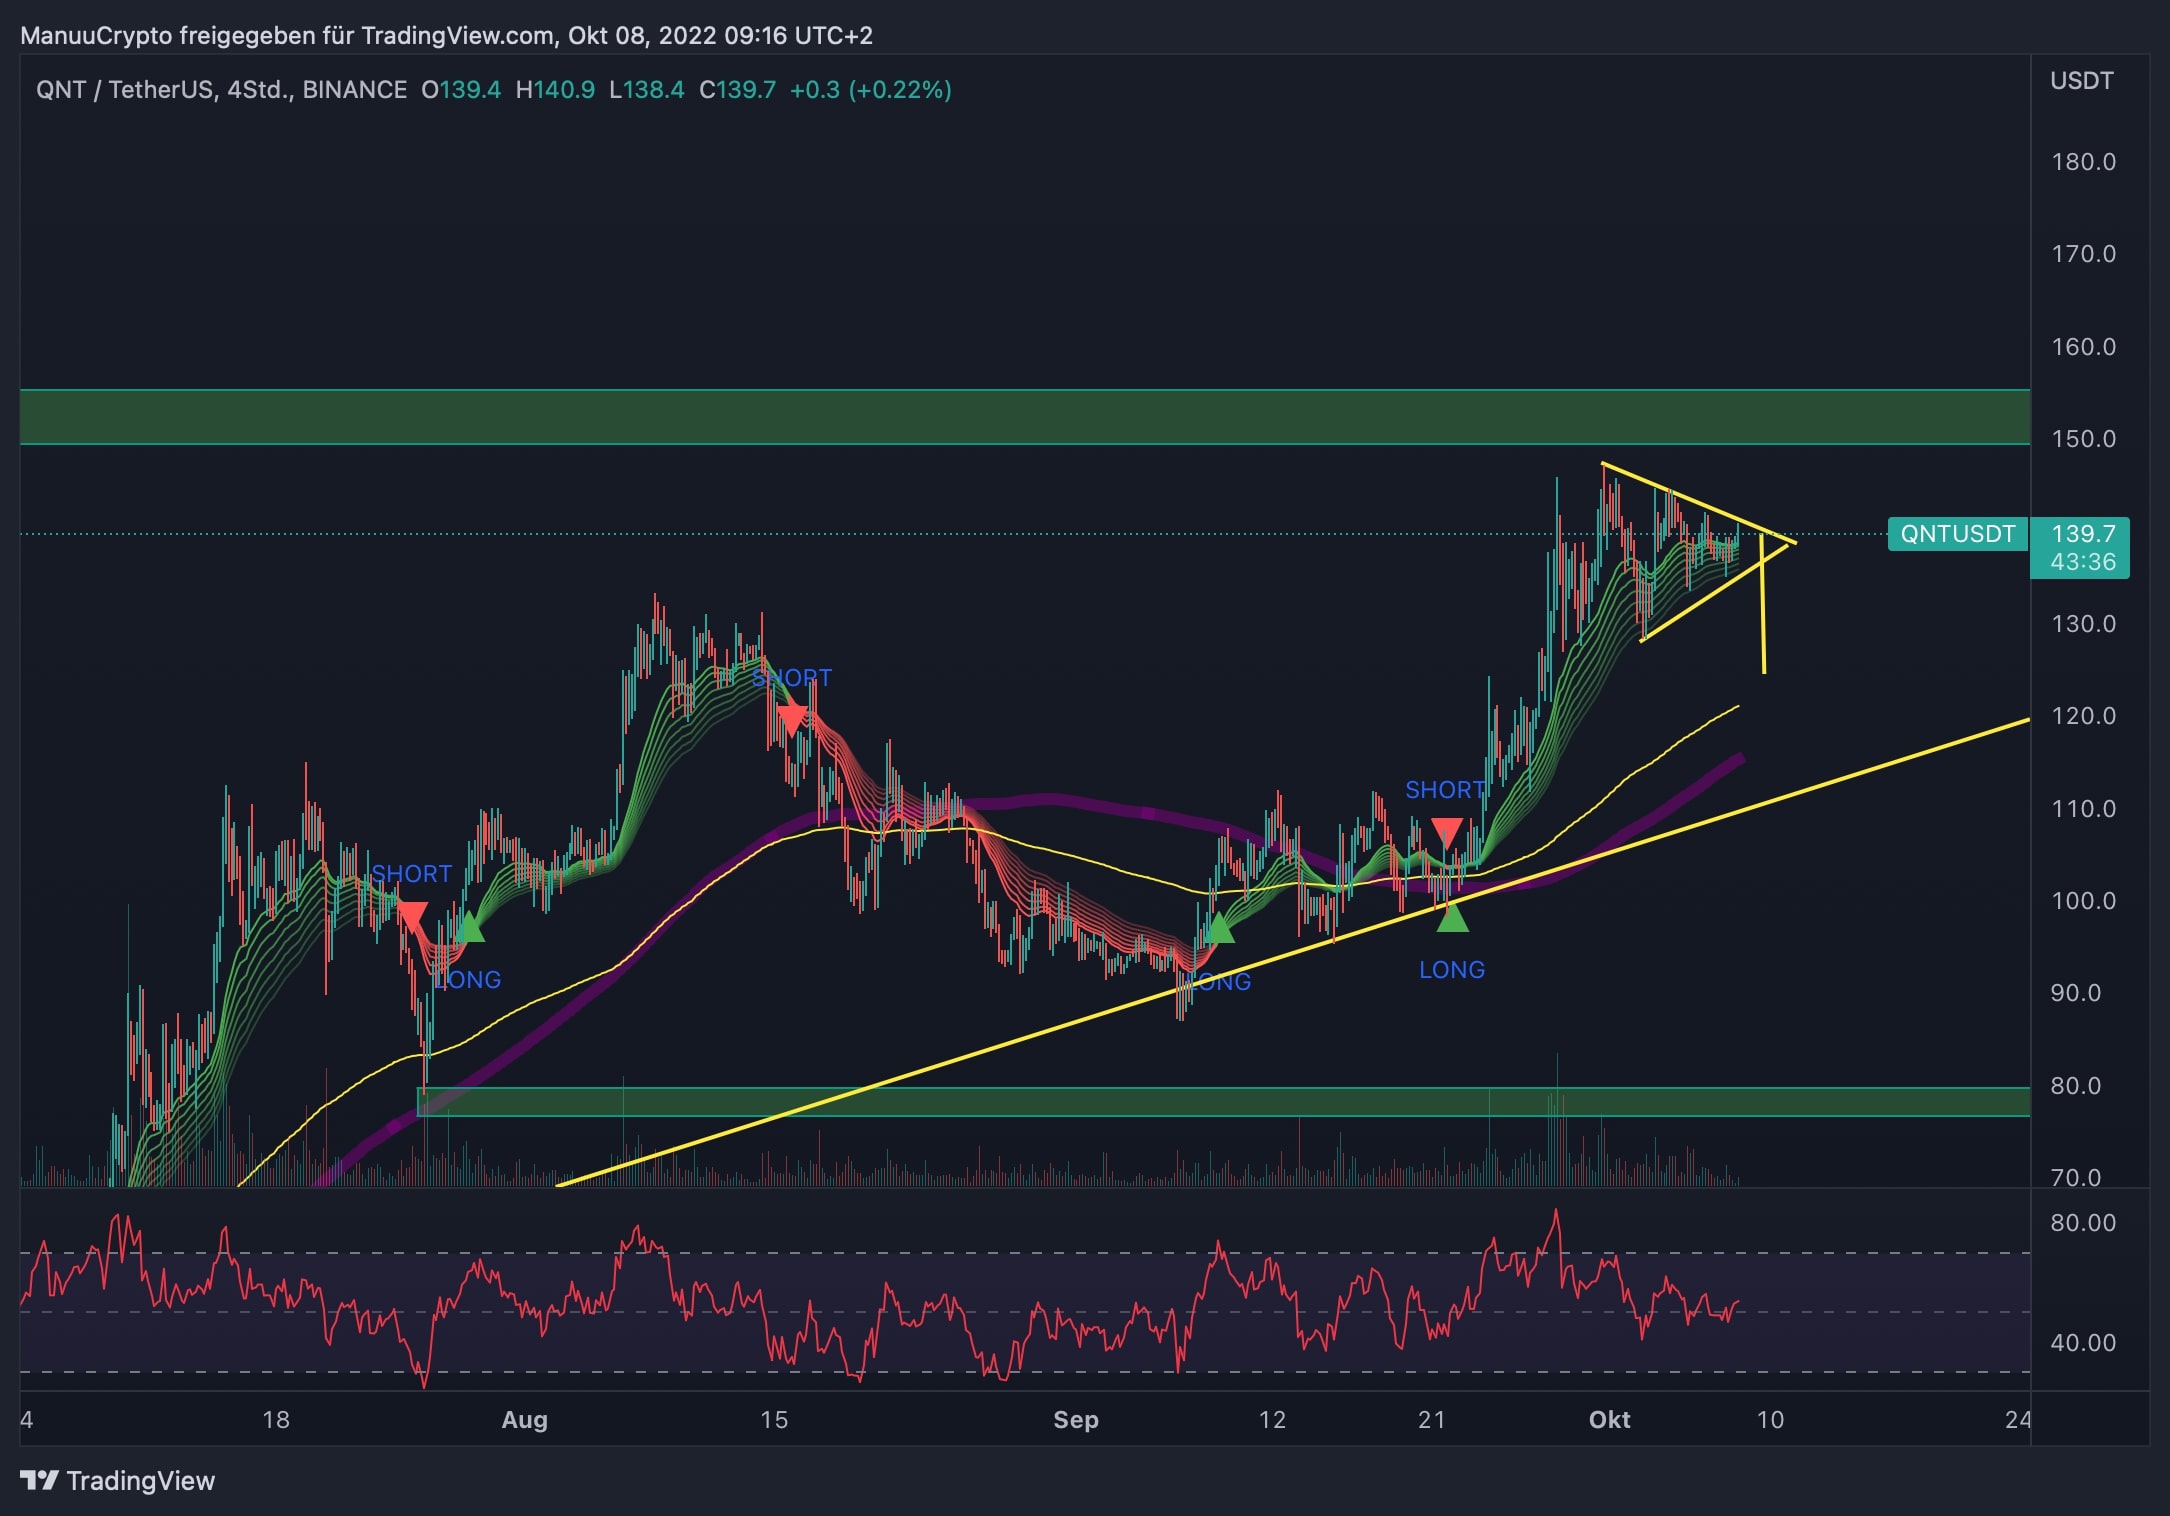The width and height of the screenshot is (2170, 1516).
Task: Click the 180.0 price scale label
Action: click(2083, 162)
